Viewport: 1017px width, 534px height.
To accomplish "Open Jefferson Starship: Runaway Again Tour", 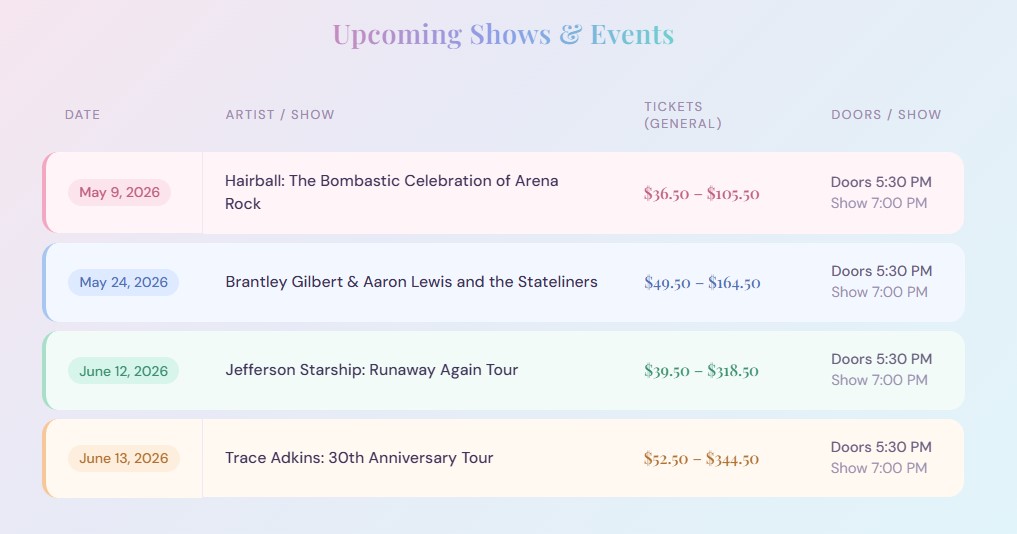I will coord(372,370).
